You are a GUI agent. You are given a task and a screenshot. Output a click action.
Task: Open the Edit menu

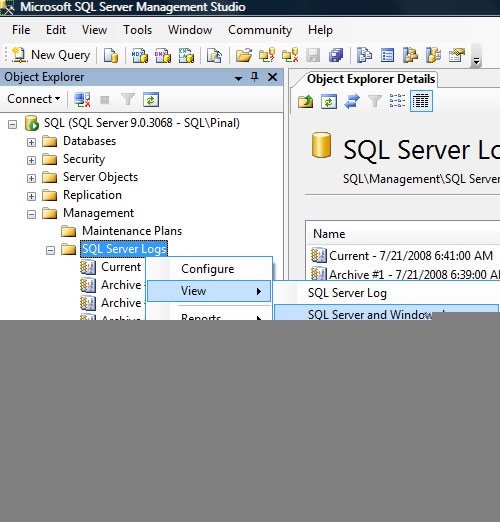click(56, 30)
